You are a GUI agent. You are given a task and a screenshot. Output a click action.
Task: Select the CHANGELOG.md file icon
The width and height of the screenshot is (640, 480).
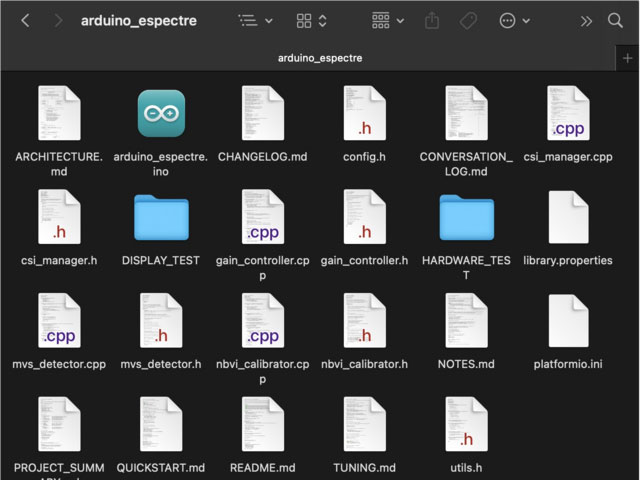pyautogui.click(x=263, y=113)
